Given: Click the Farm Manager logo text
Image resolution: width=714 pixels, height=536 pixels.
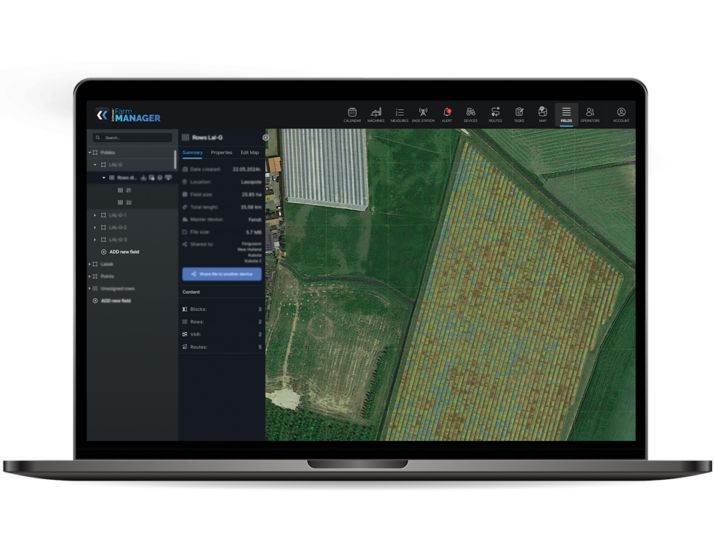Looking at the screenshot, I should pos(137,116).
